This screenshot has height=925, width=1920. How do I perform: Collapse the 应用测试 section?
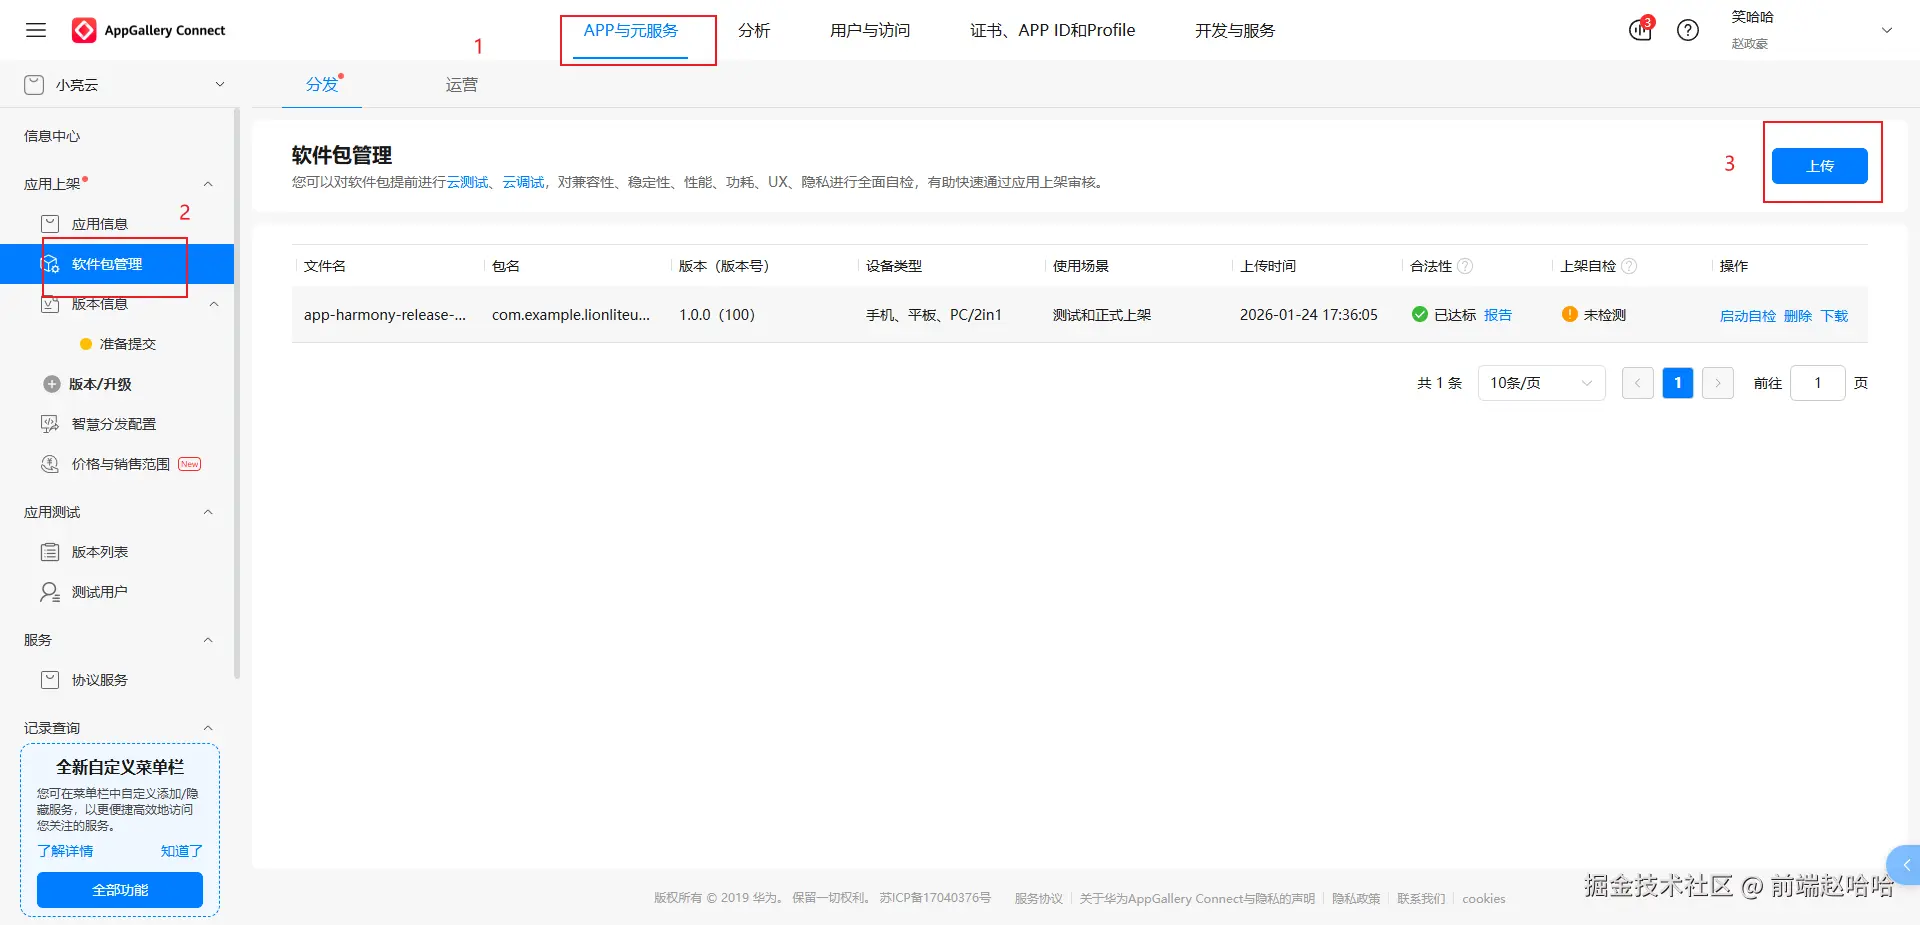click(x=208, y=512)
